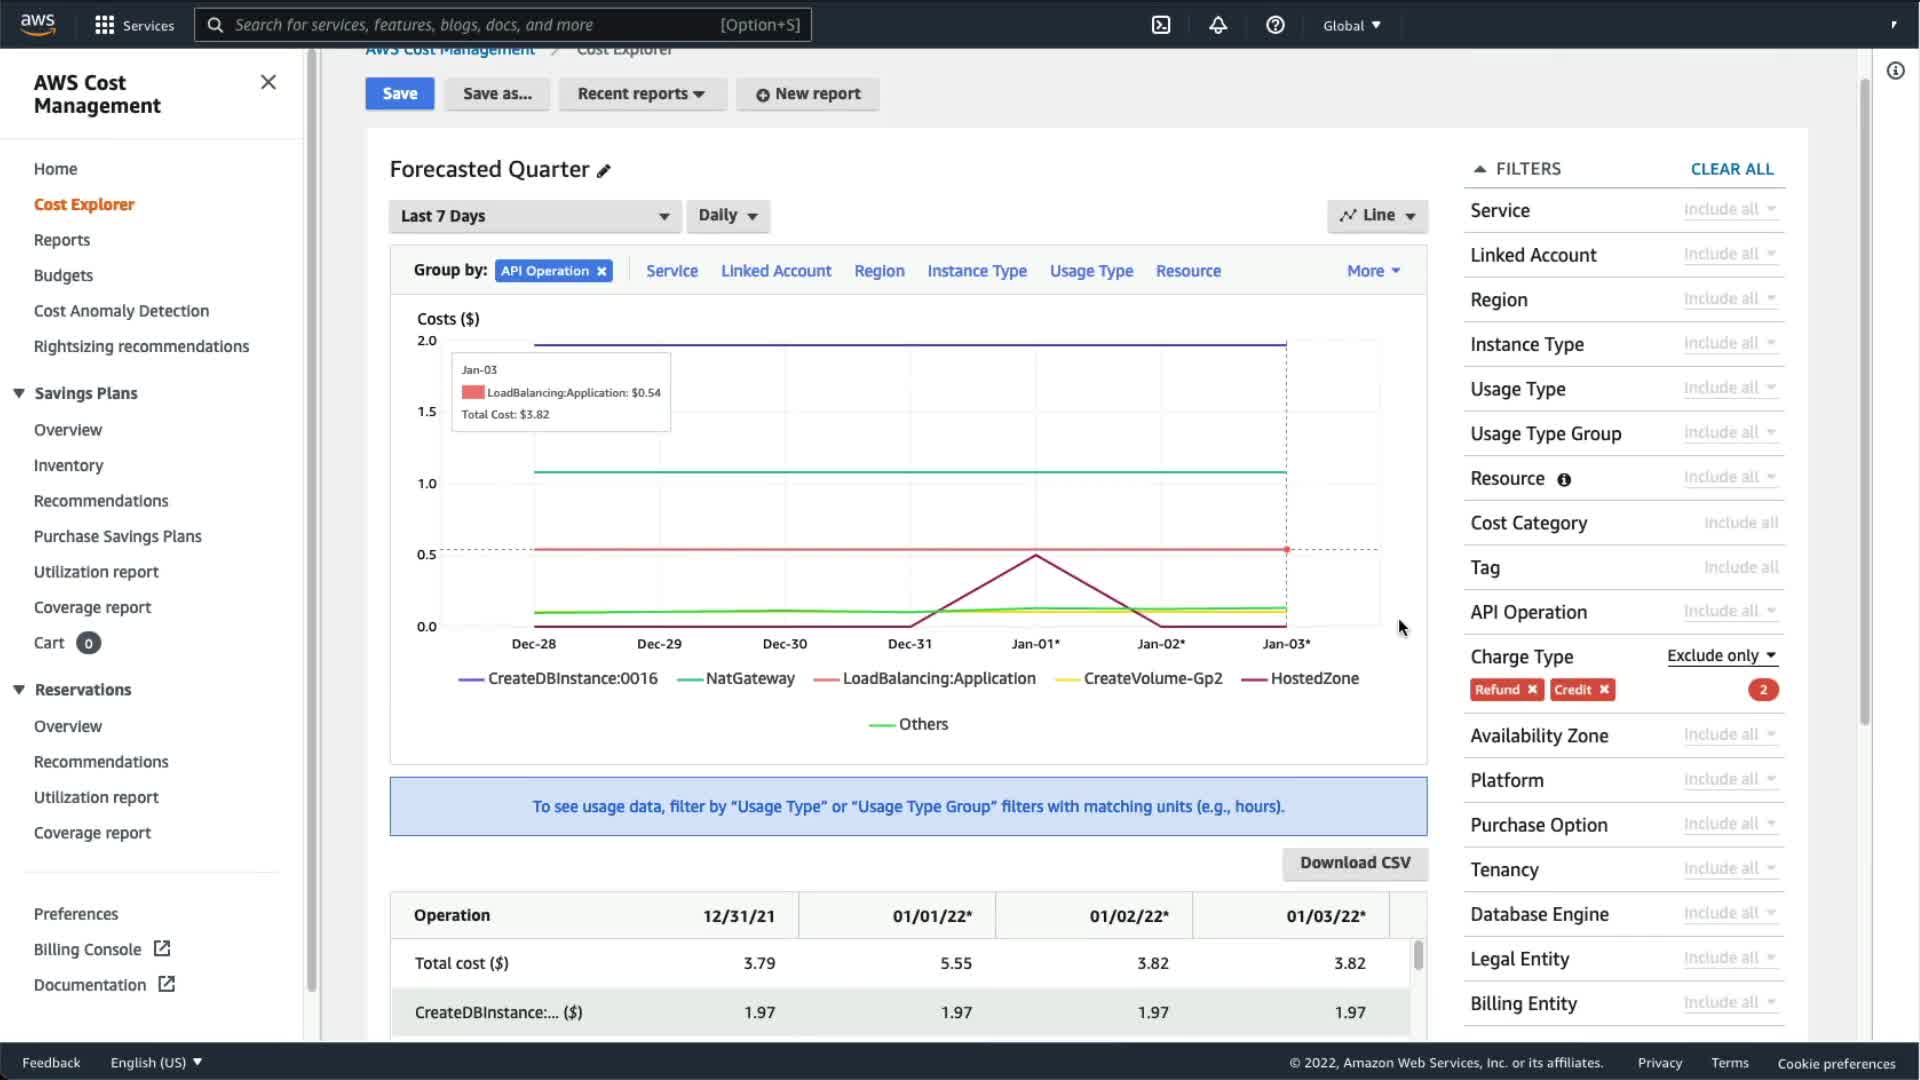The width and height of the screenshot is (1920, 1080).
Task: Open the Last 7 Days date range dropdown
Action: (x=535, y=216)
